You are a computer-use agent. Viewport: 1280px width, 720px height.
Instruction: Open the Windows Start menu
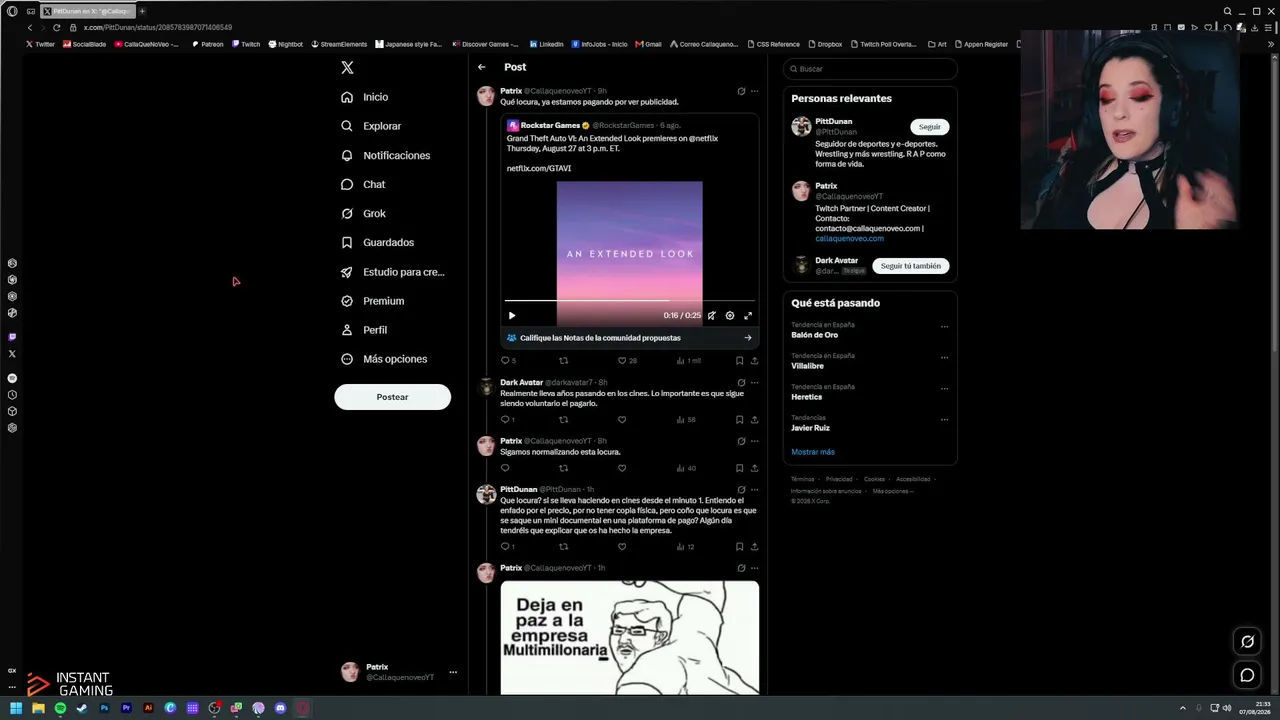pyautogui.click(x=16, y=708)
